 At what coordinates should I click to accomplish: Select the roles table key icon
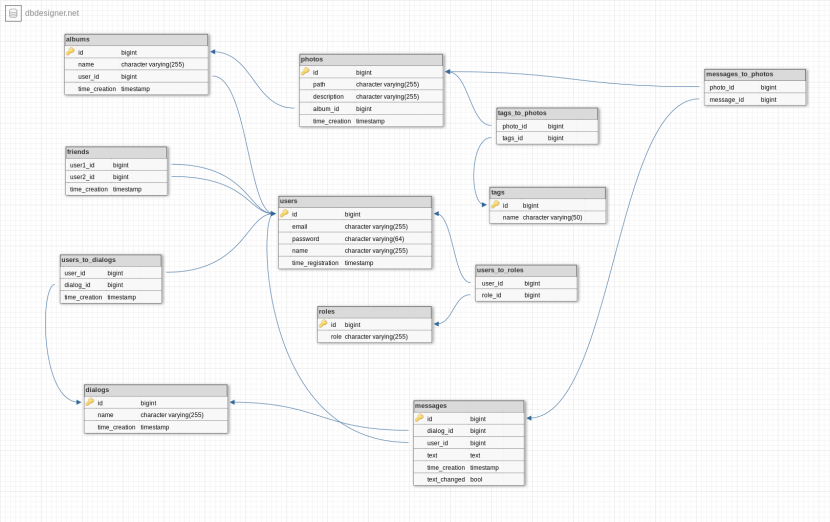(323, 324)
